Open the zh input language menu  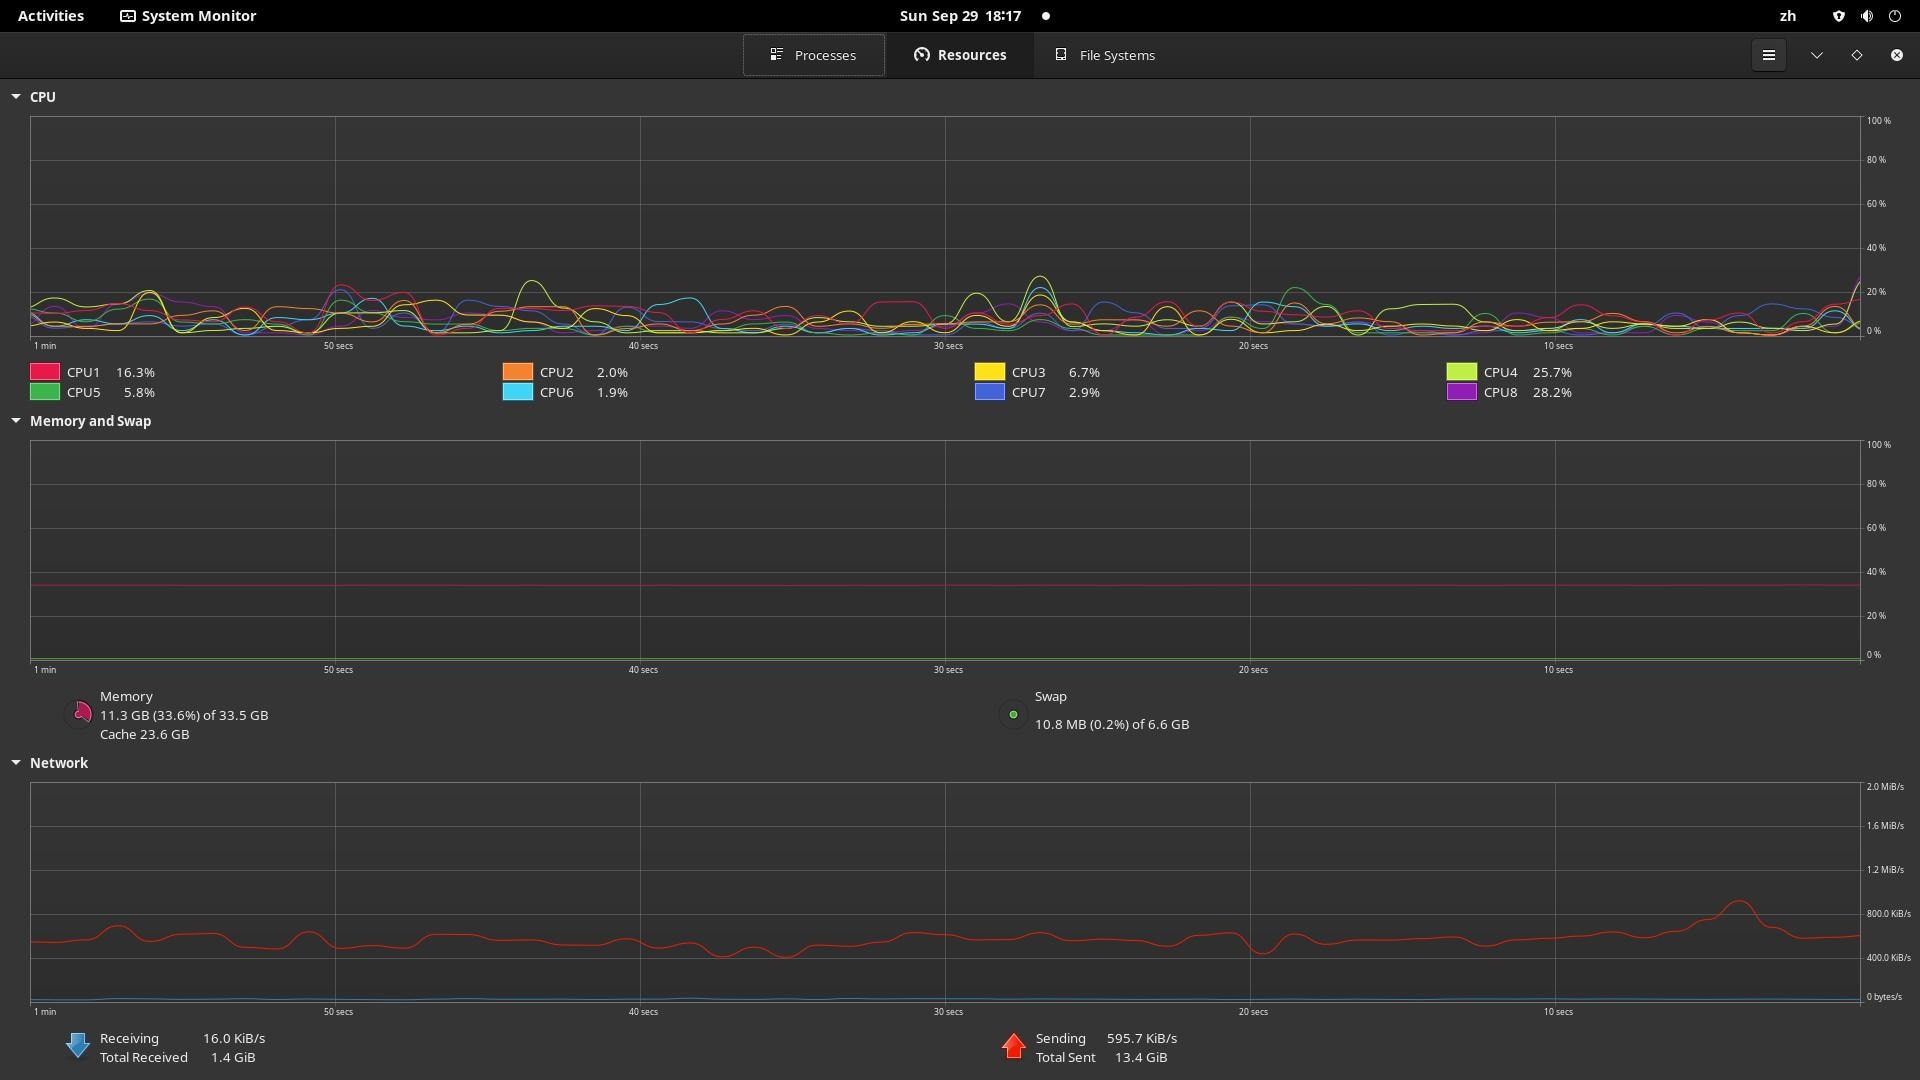click(1787, 16)
